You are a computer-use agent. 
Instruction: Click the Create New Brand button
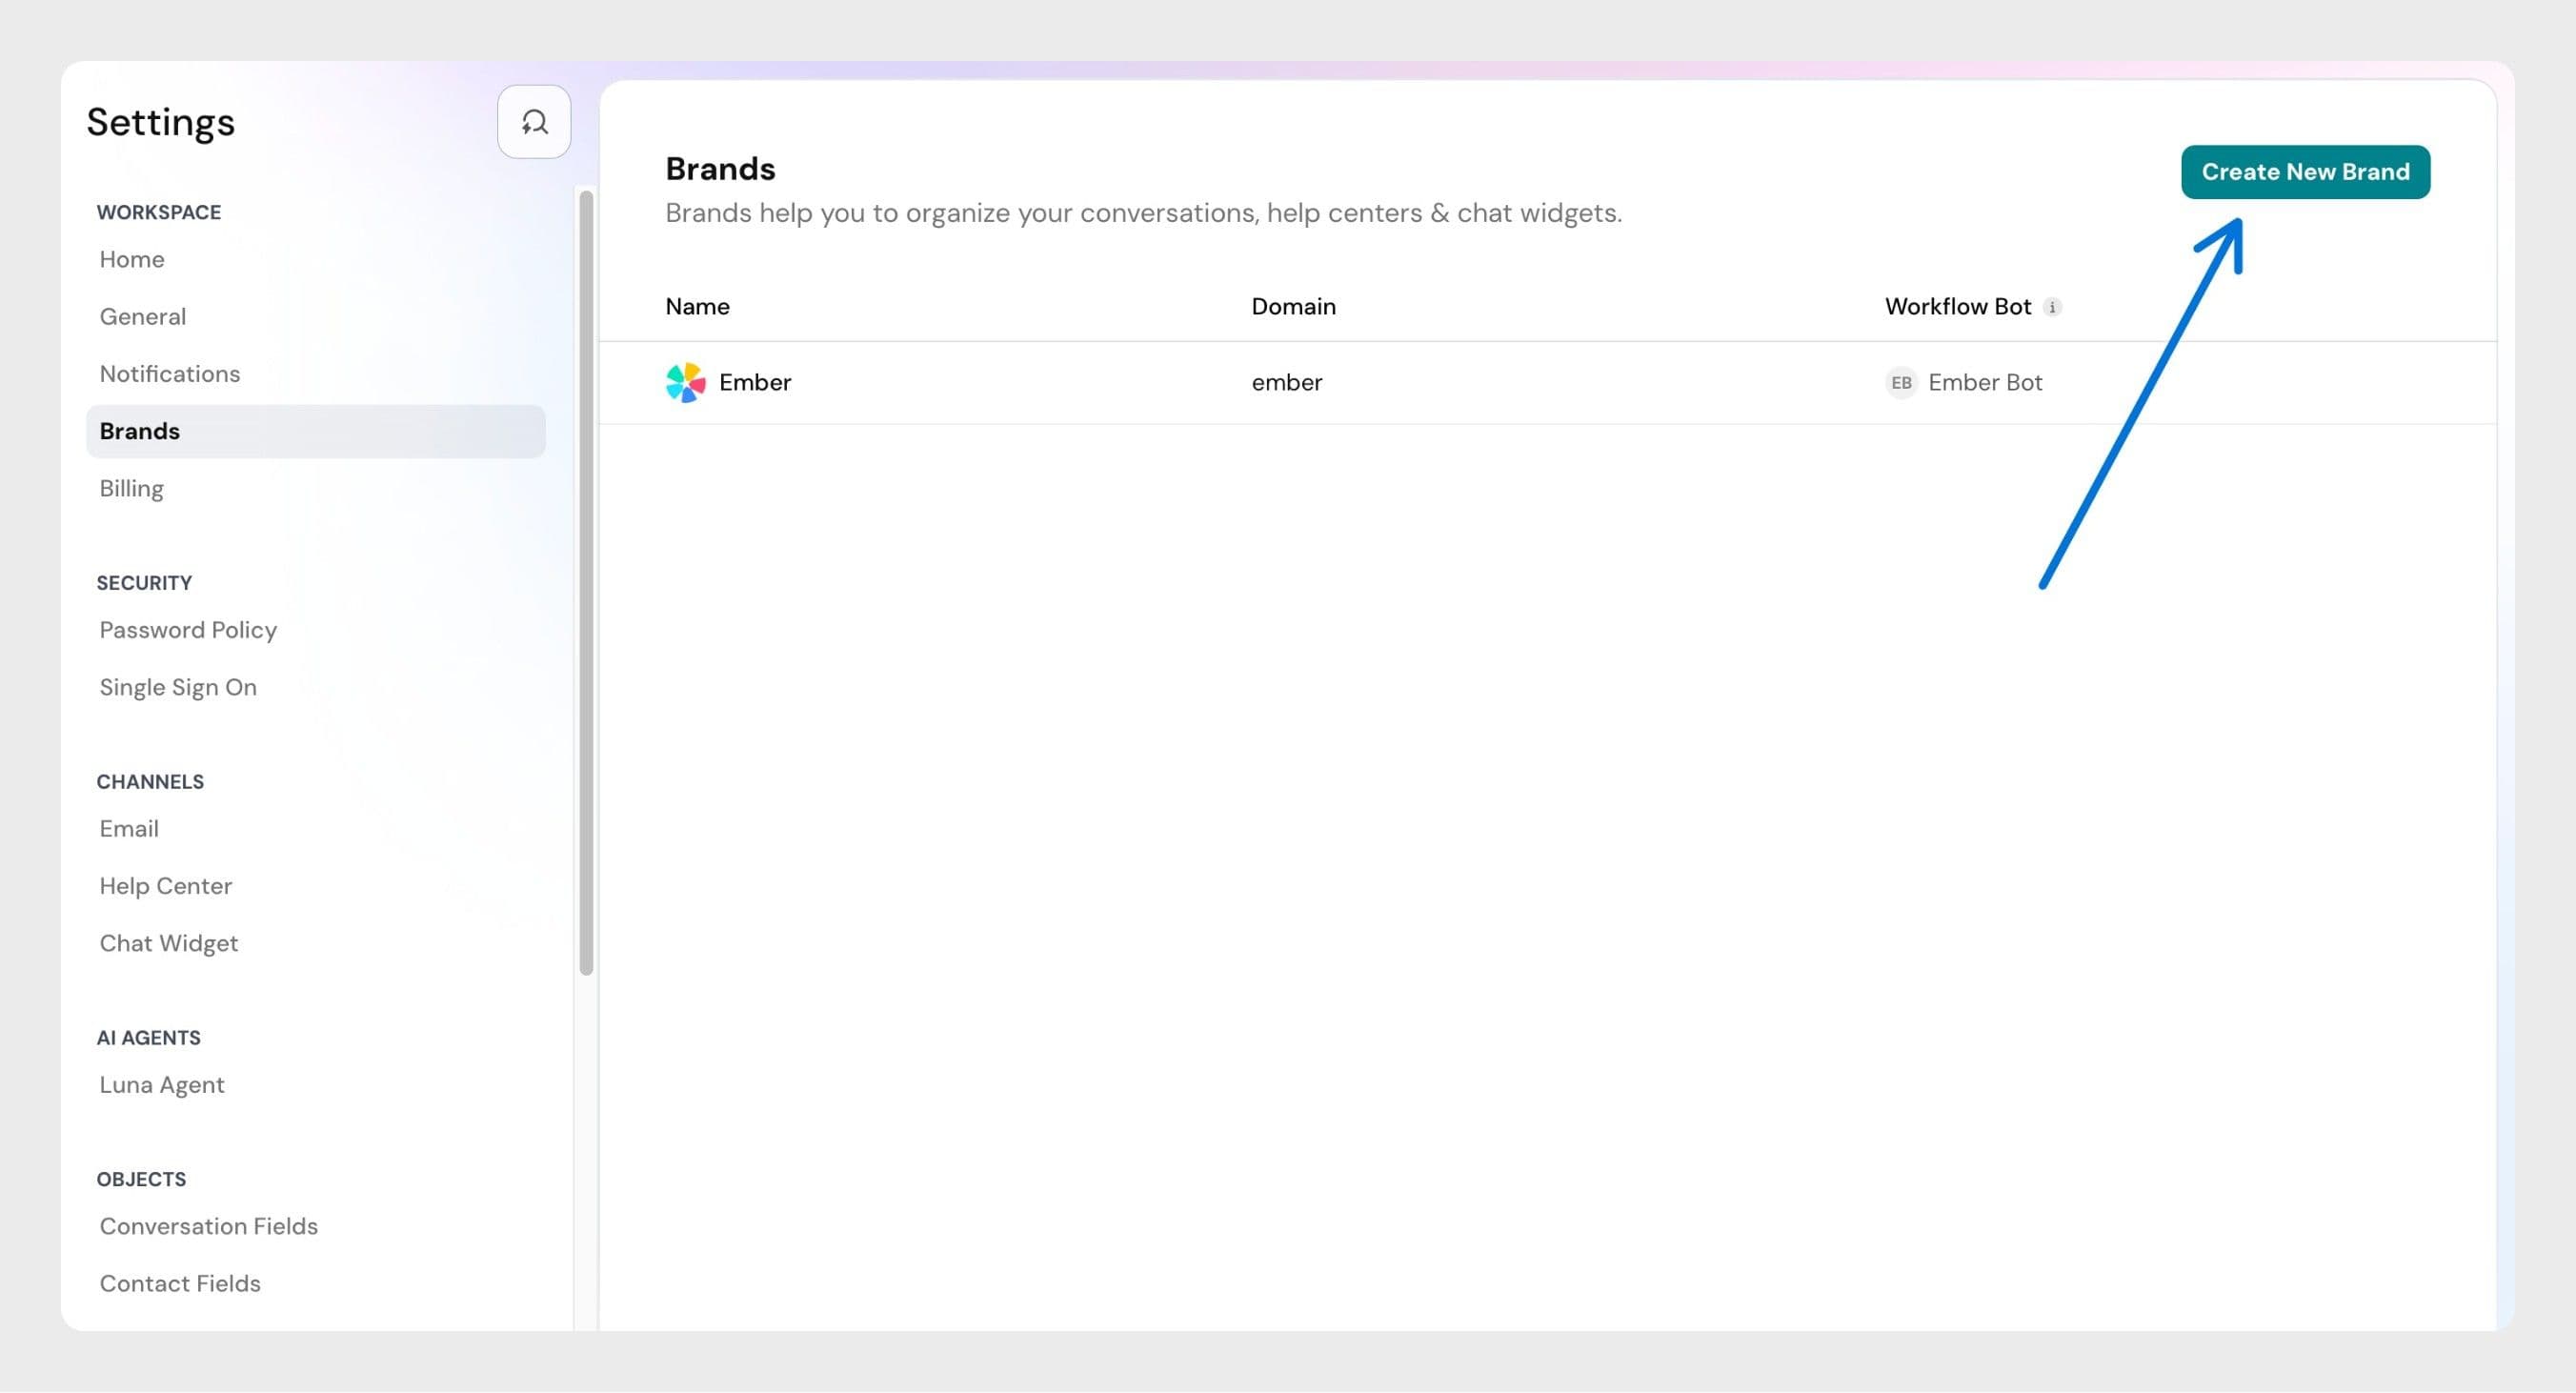coord(2305,171)
